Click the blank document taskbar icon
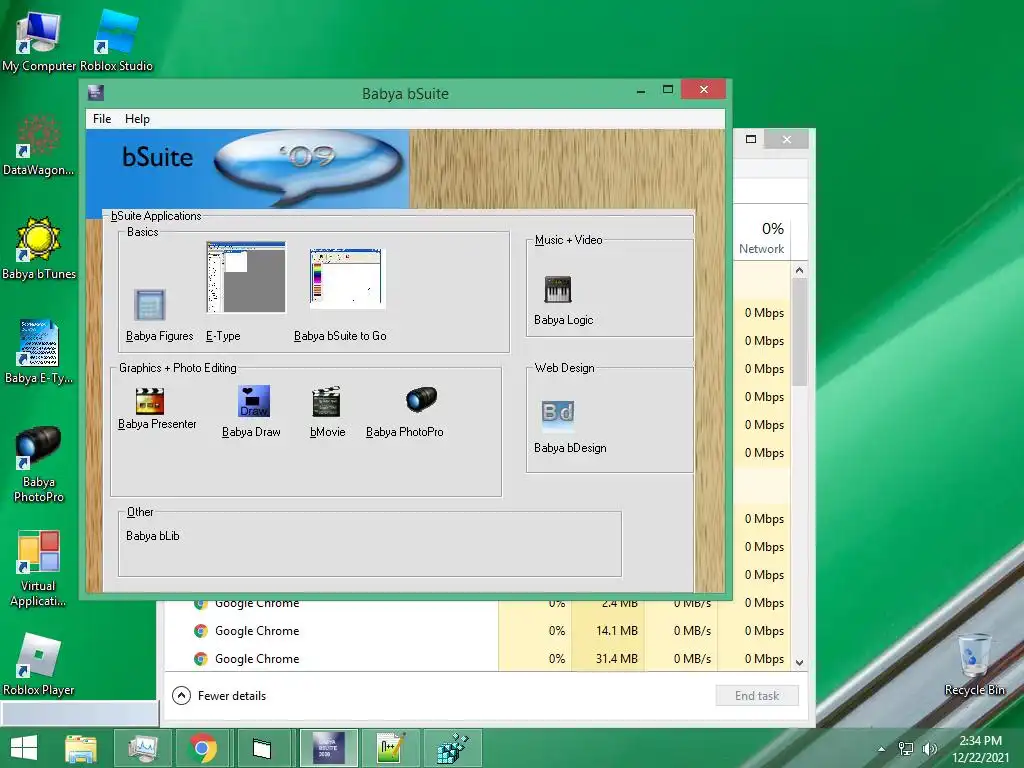Viewport: 1024px width, 768px height. pyautogui.click(x=262, y=748)
